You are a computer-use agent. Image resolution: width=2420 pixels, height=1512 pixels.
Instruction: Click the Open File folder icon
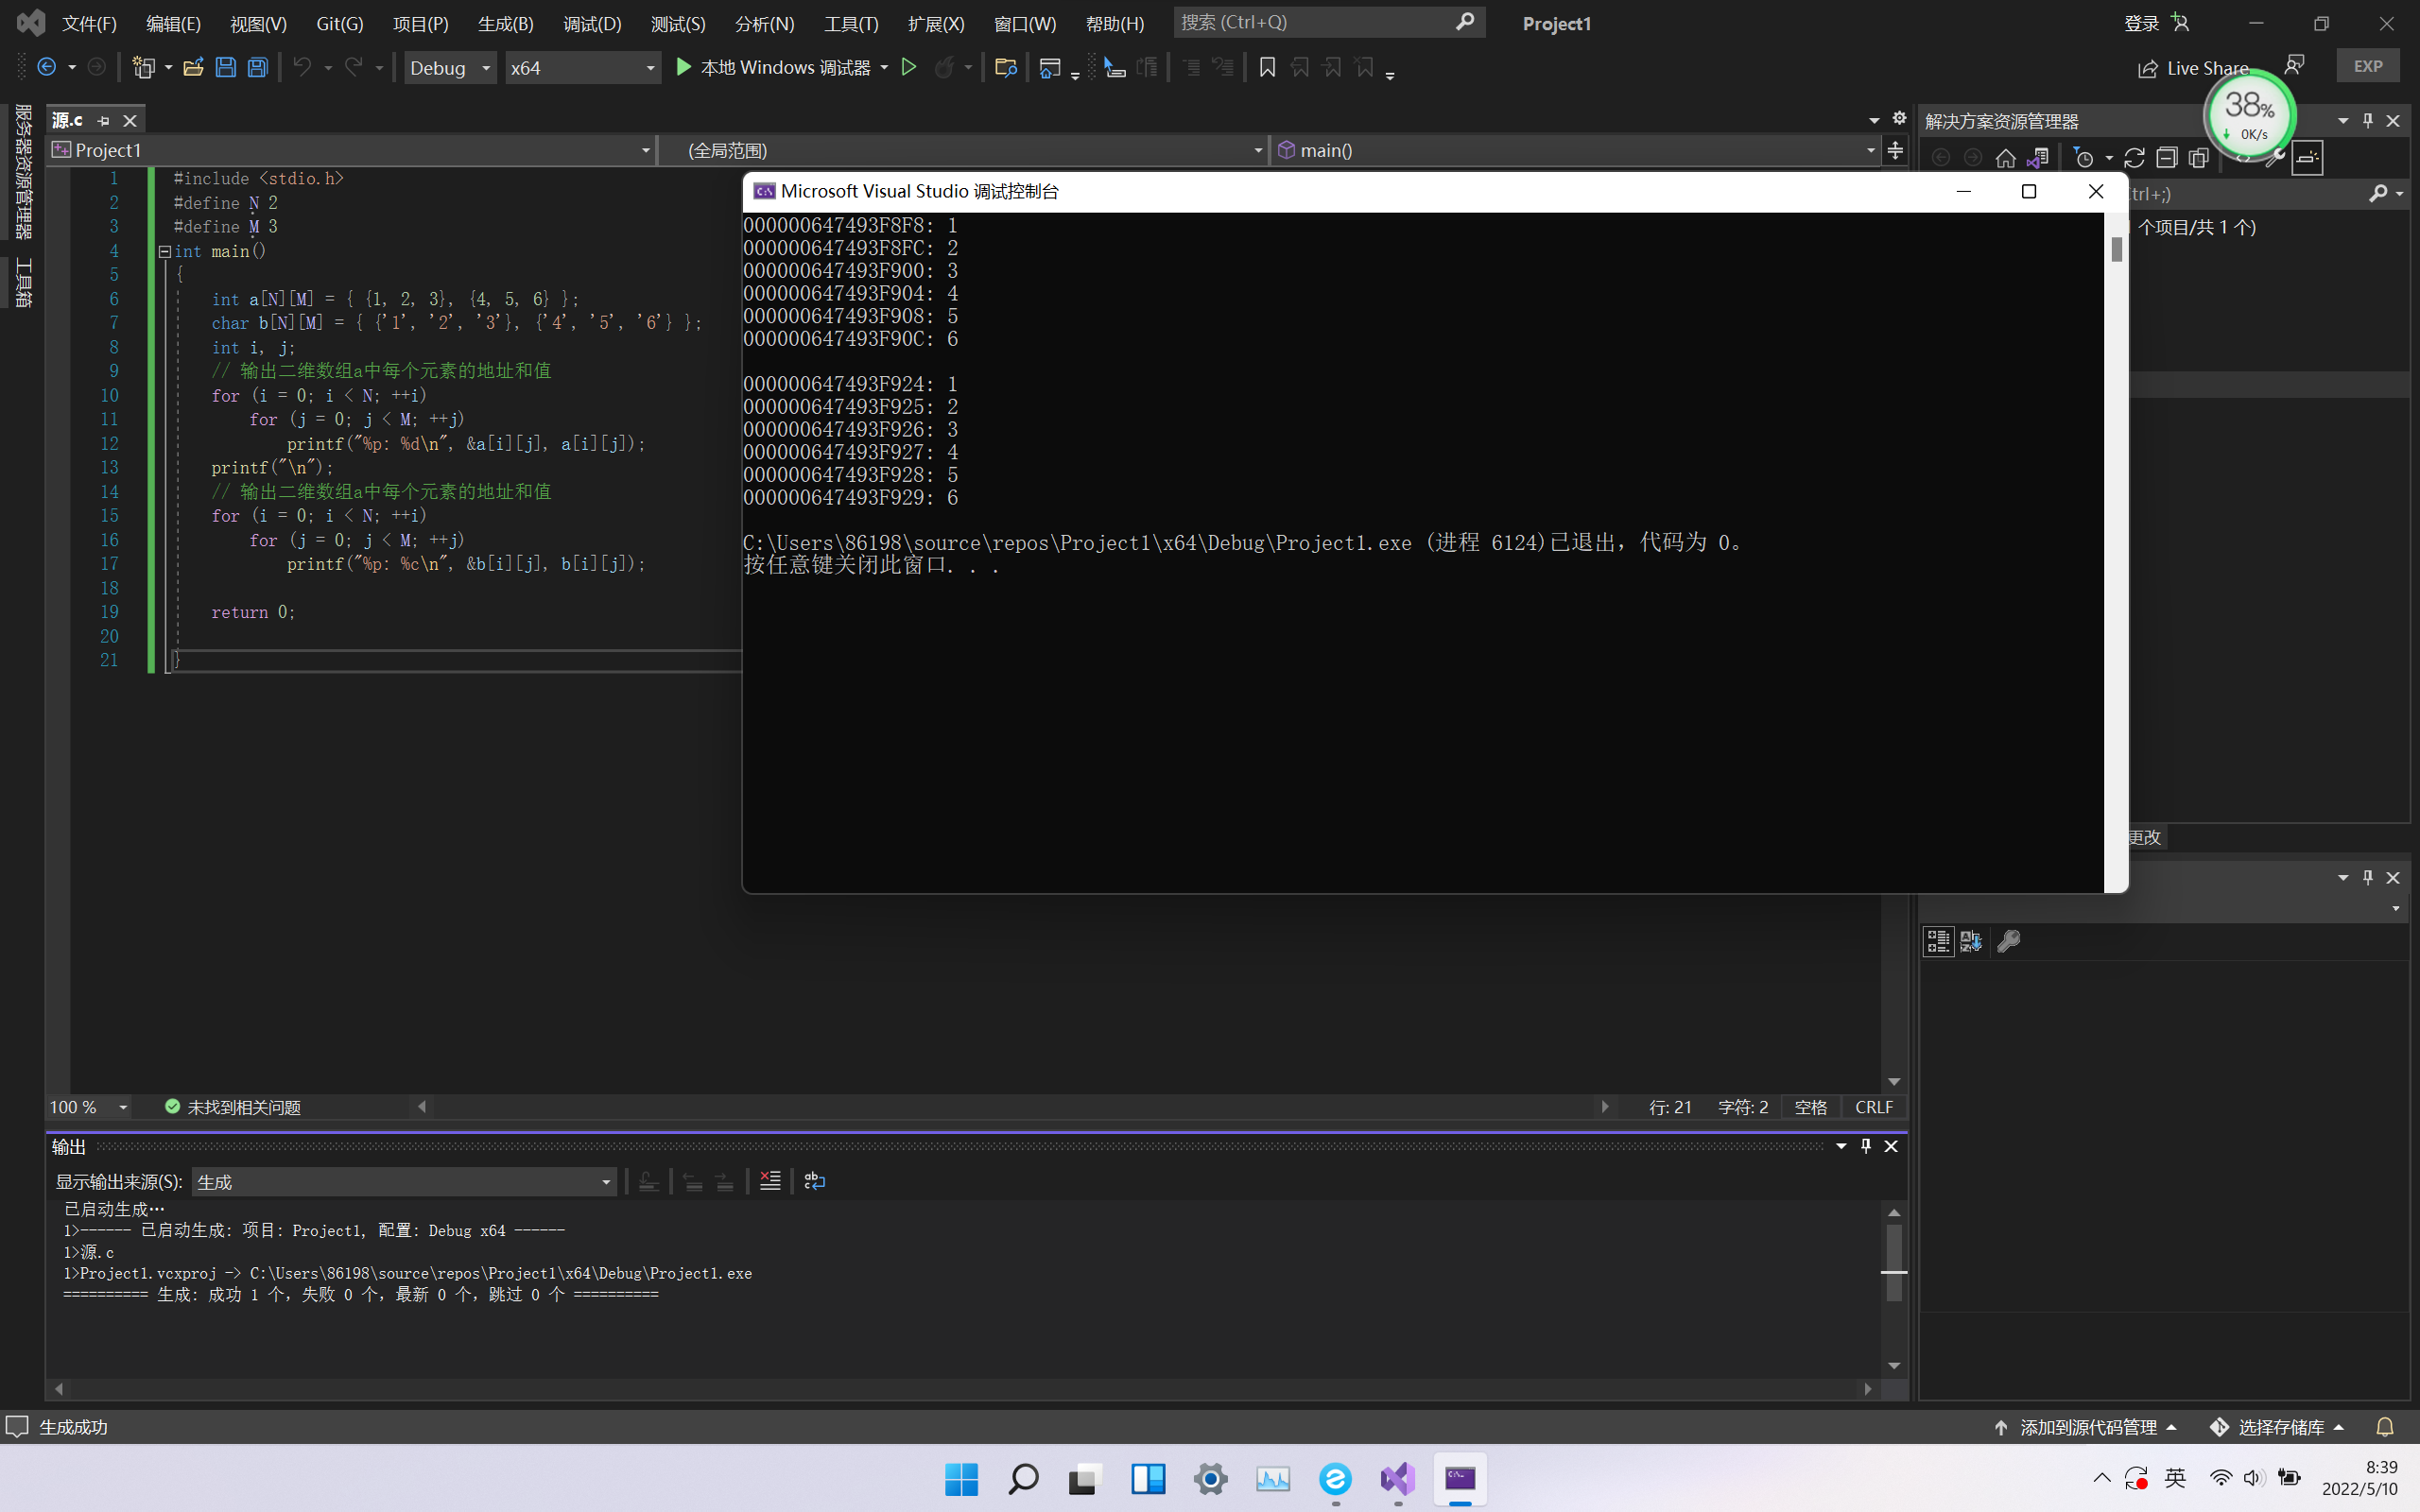(x=193, y=67)
